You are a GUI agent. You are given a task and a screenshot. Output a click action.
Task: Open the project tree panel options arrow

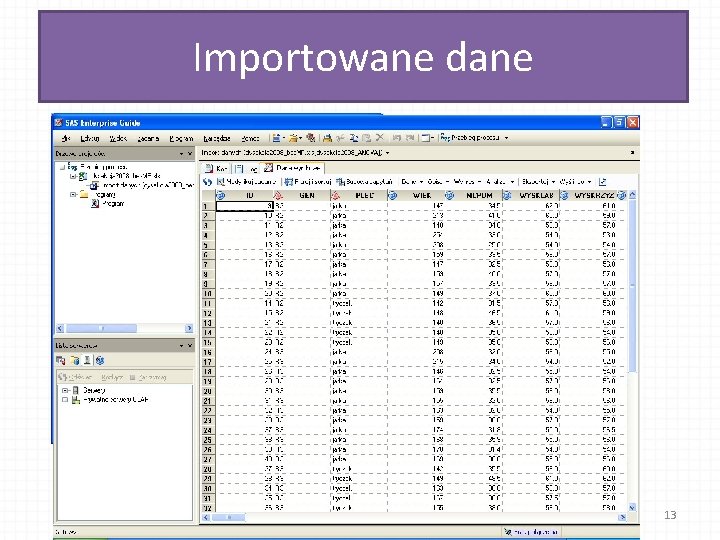pyautogui.click(x=181, y=153)
